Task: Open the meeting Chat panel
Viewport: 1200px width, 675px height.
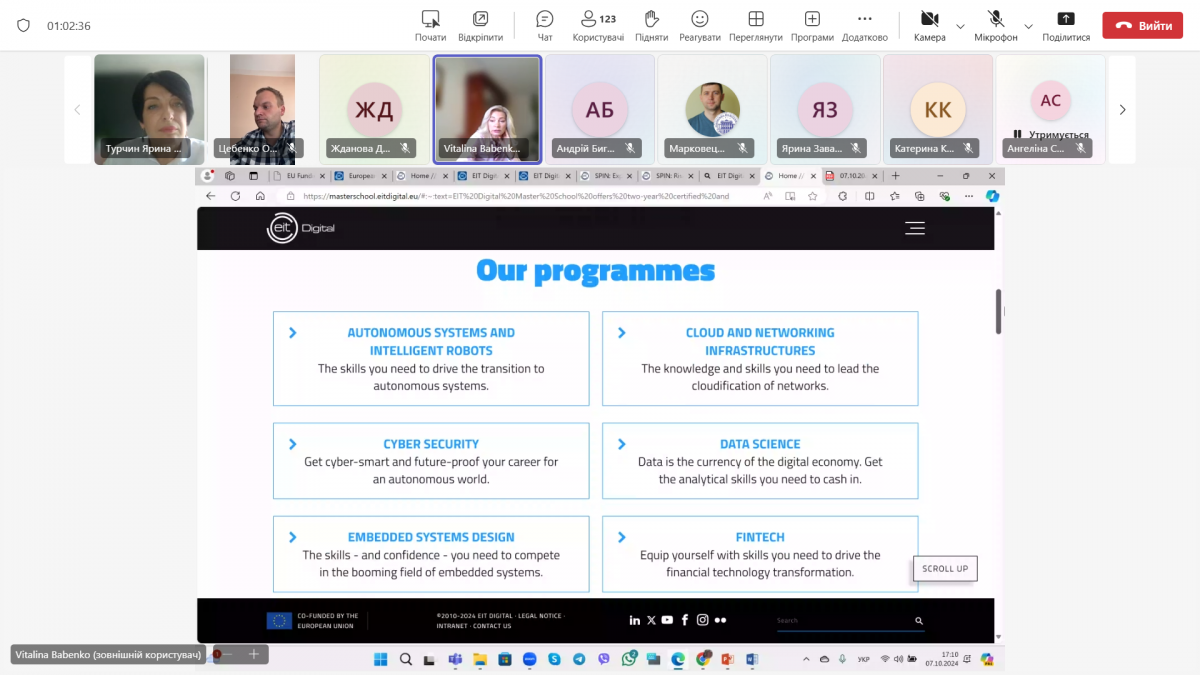Action: tap(545, 26)
